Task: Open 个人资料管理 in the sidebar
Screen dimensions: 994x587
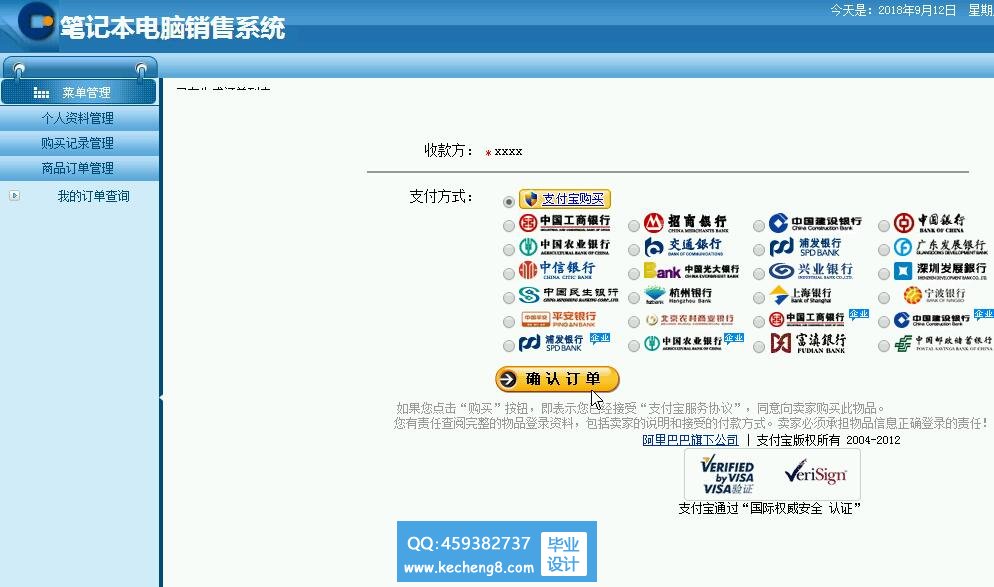Action: (78, 119)
